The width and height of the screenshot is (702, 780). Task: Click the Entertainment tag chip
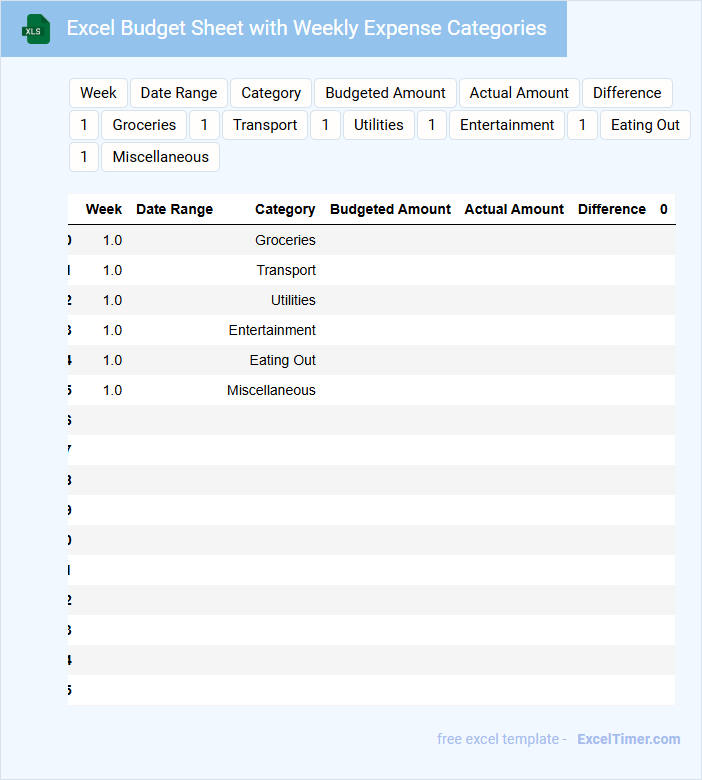coord(507,125)
